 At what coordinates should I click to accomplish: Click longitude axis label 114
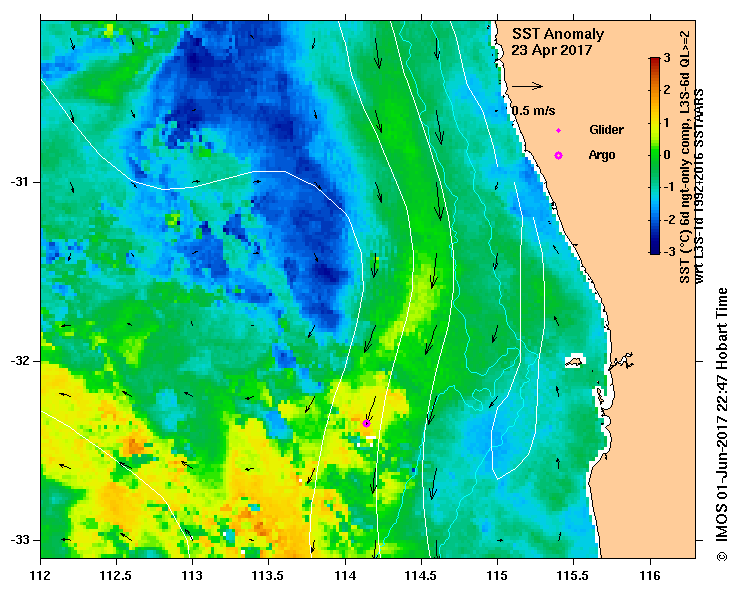click(x=345, y=576)
